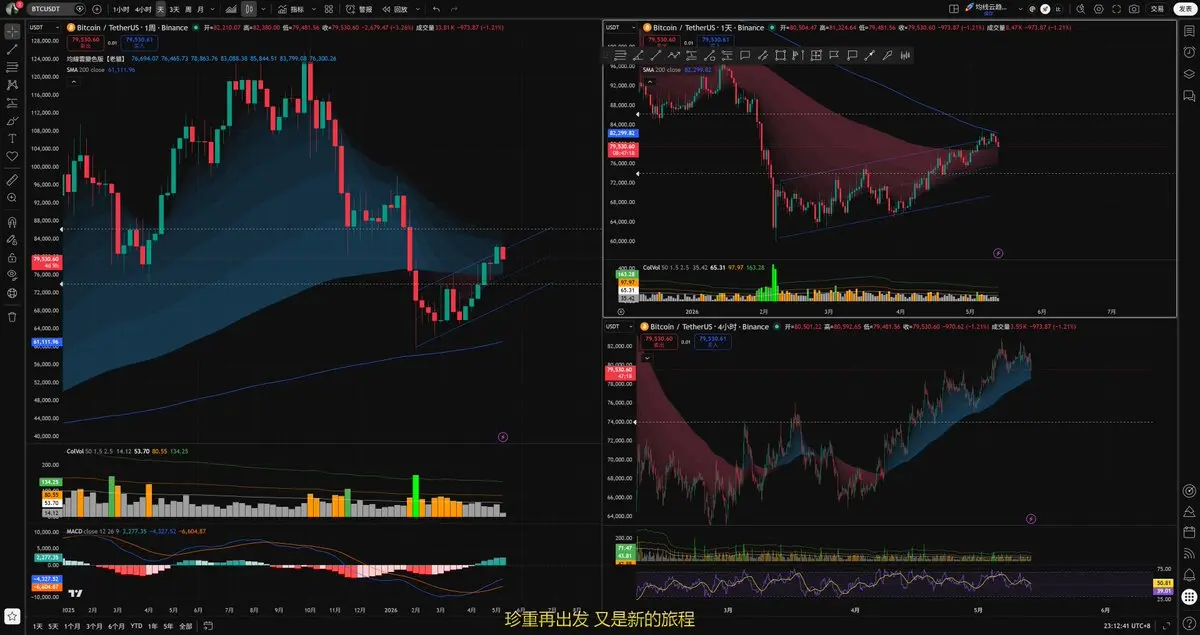Expand the chart type dropdown arrow
Screen dimensions: 1200x635
pyautogui.click(x=263, y=9)
